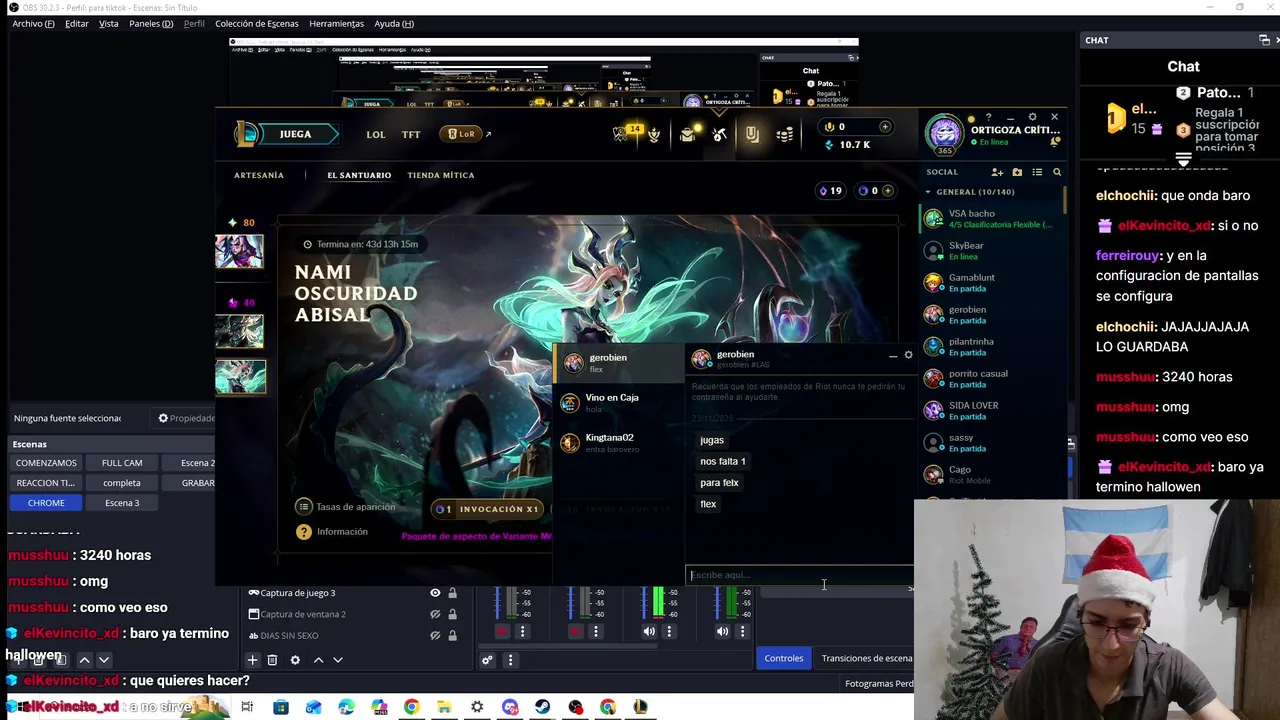Select the FULL CAM scene
1280x720 pixels.
122,463
